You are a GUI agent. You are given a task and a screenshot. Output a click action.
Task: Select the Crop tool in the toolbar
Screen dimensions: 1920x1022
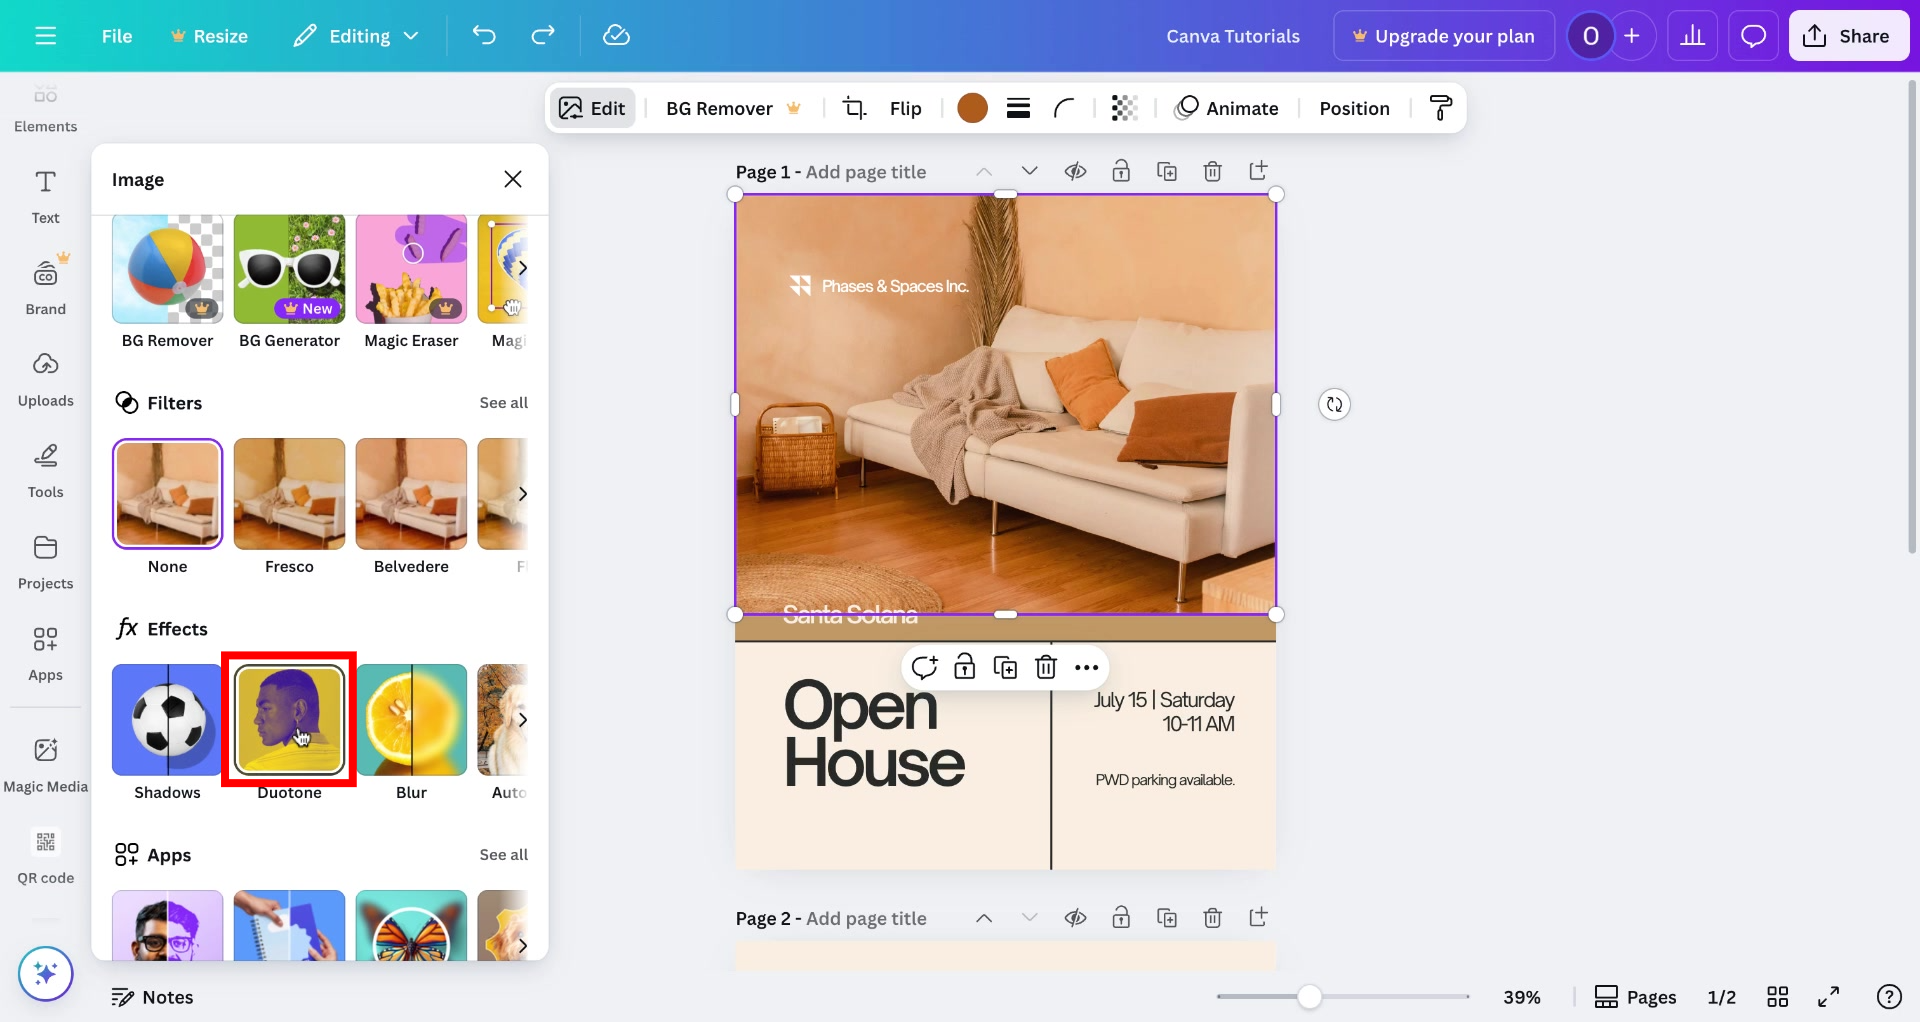pos(855,108)
